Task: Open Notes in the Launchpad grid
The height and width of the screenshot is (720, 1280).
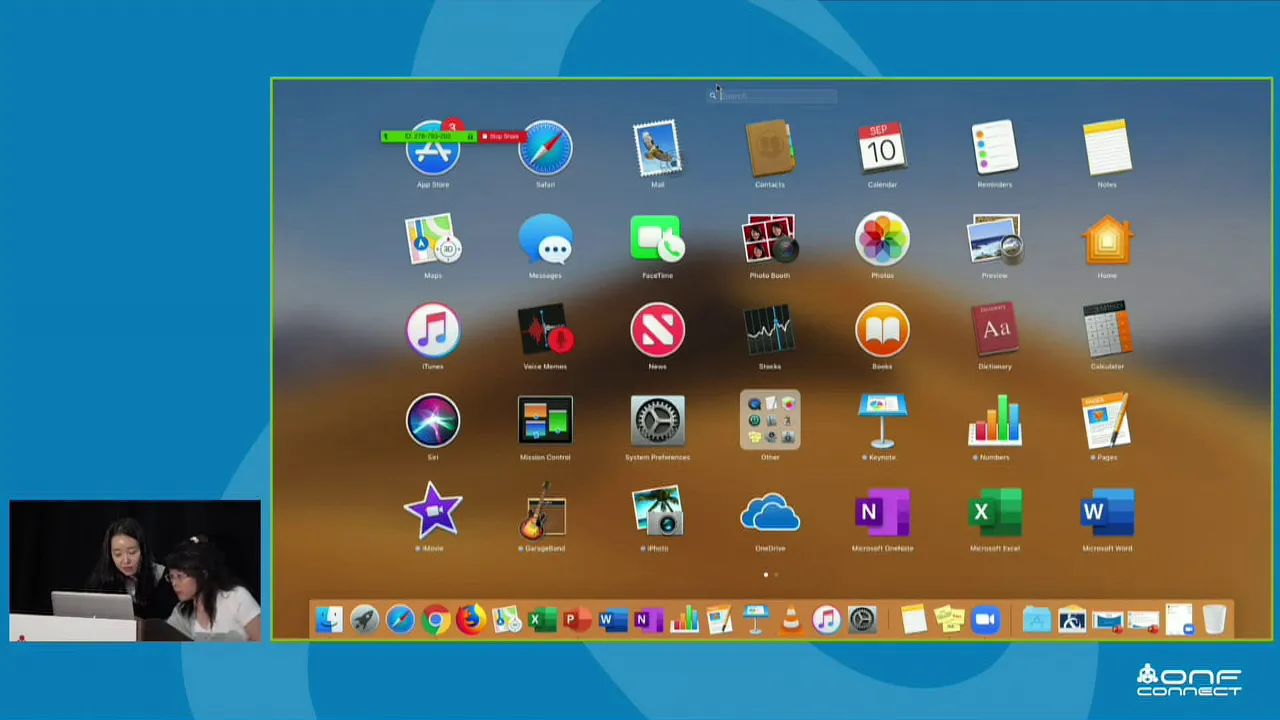Action: tap(1107, 148)
